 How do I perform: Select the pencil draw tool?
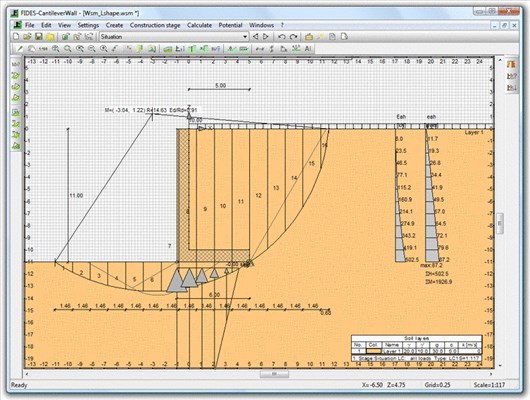(20, 49)
